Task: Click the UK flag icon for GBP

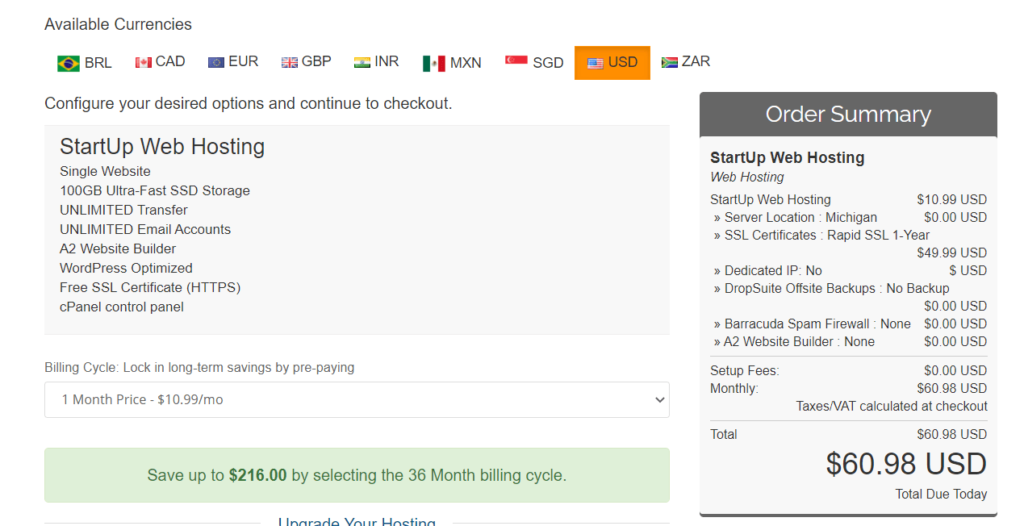Action: 289,63
